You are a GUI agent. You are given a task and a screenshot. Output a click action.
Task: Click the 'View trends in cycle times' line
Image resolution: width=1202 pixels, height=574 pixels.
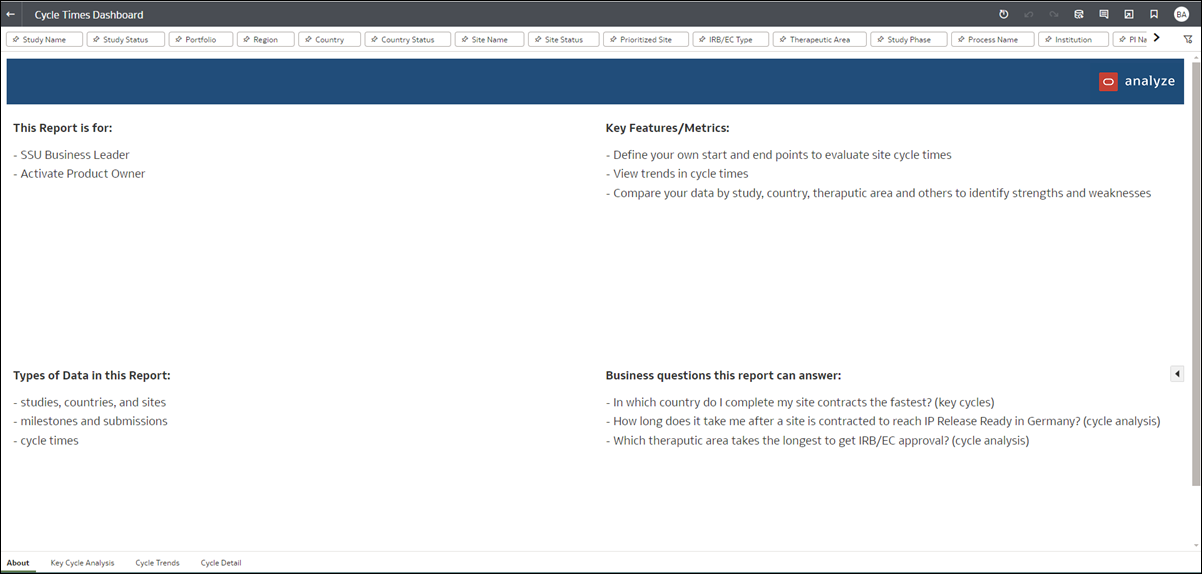click(677, 174)
